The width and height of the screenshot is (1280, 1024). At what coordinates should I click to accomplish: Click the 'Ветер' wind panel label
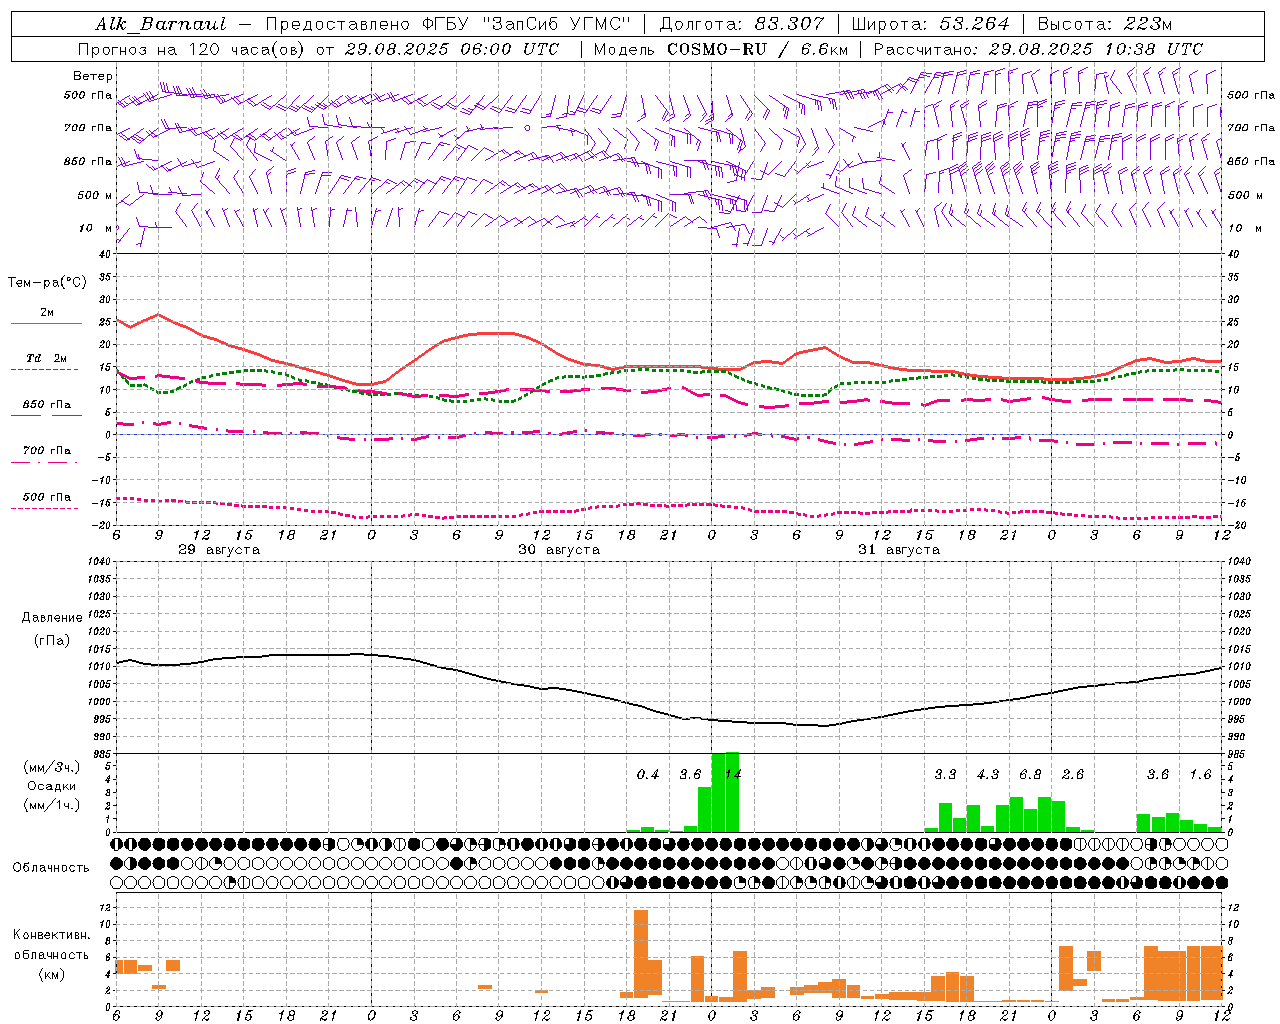click(x=93, y=76)
